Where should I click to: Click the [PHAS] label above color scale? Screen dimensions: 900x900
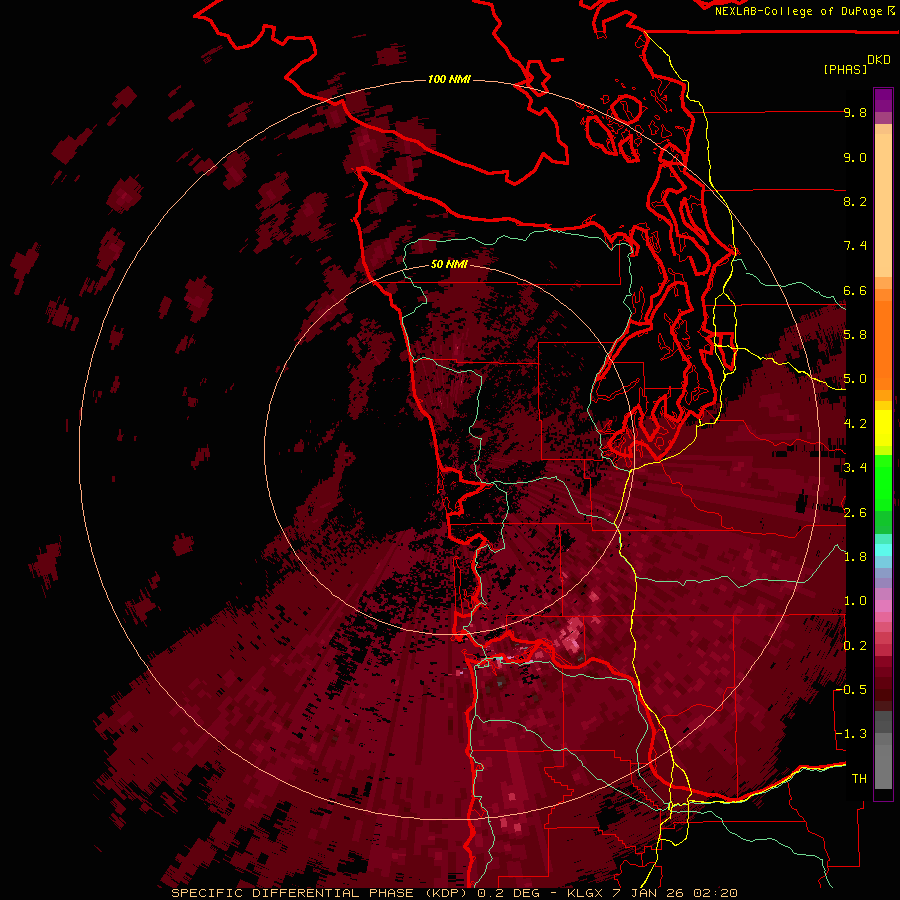(845, 70)
